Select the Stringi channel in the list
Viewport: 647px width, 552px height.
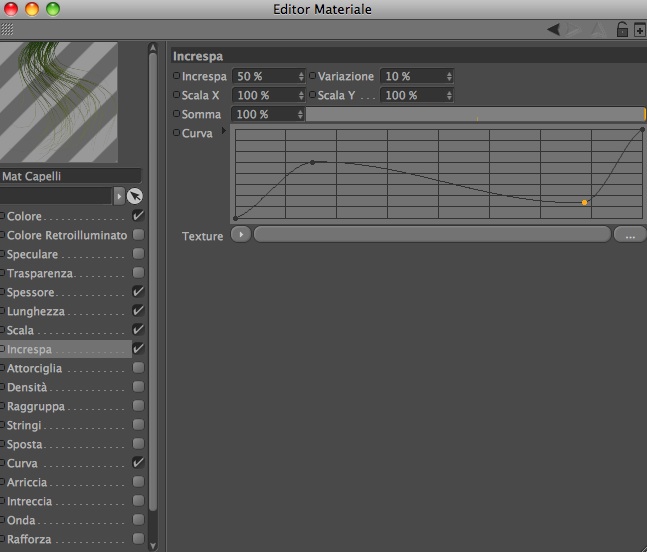pyautogui.click(x=24, y=425)
